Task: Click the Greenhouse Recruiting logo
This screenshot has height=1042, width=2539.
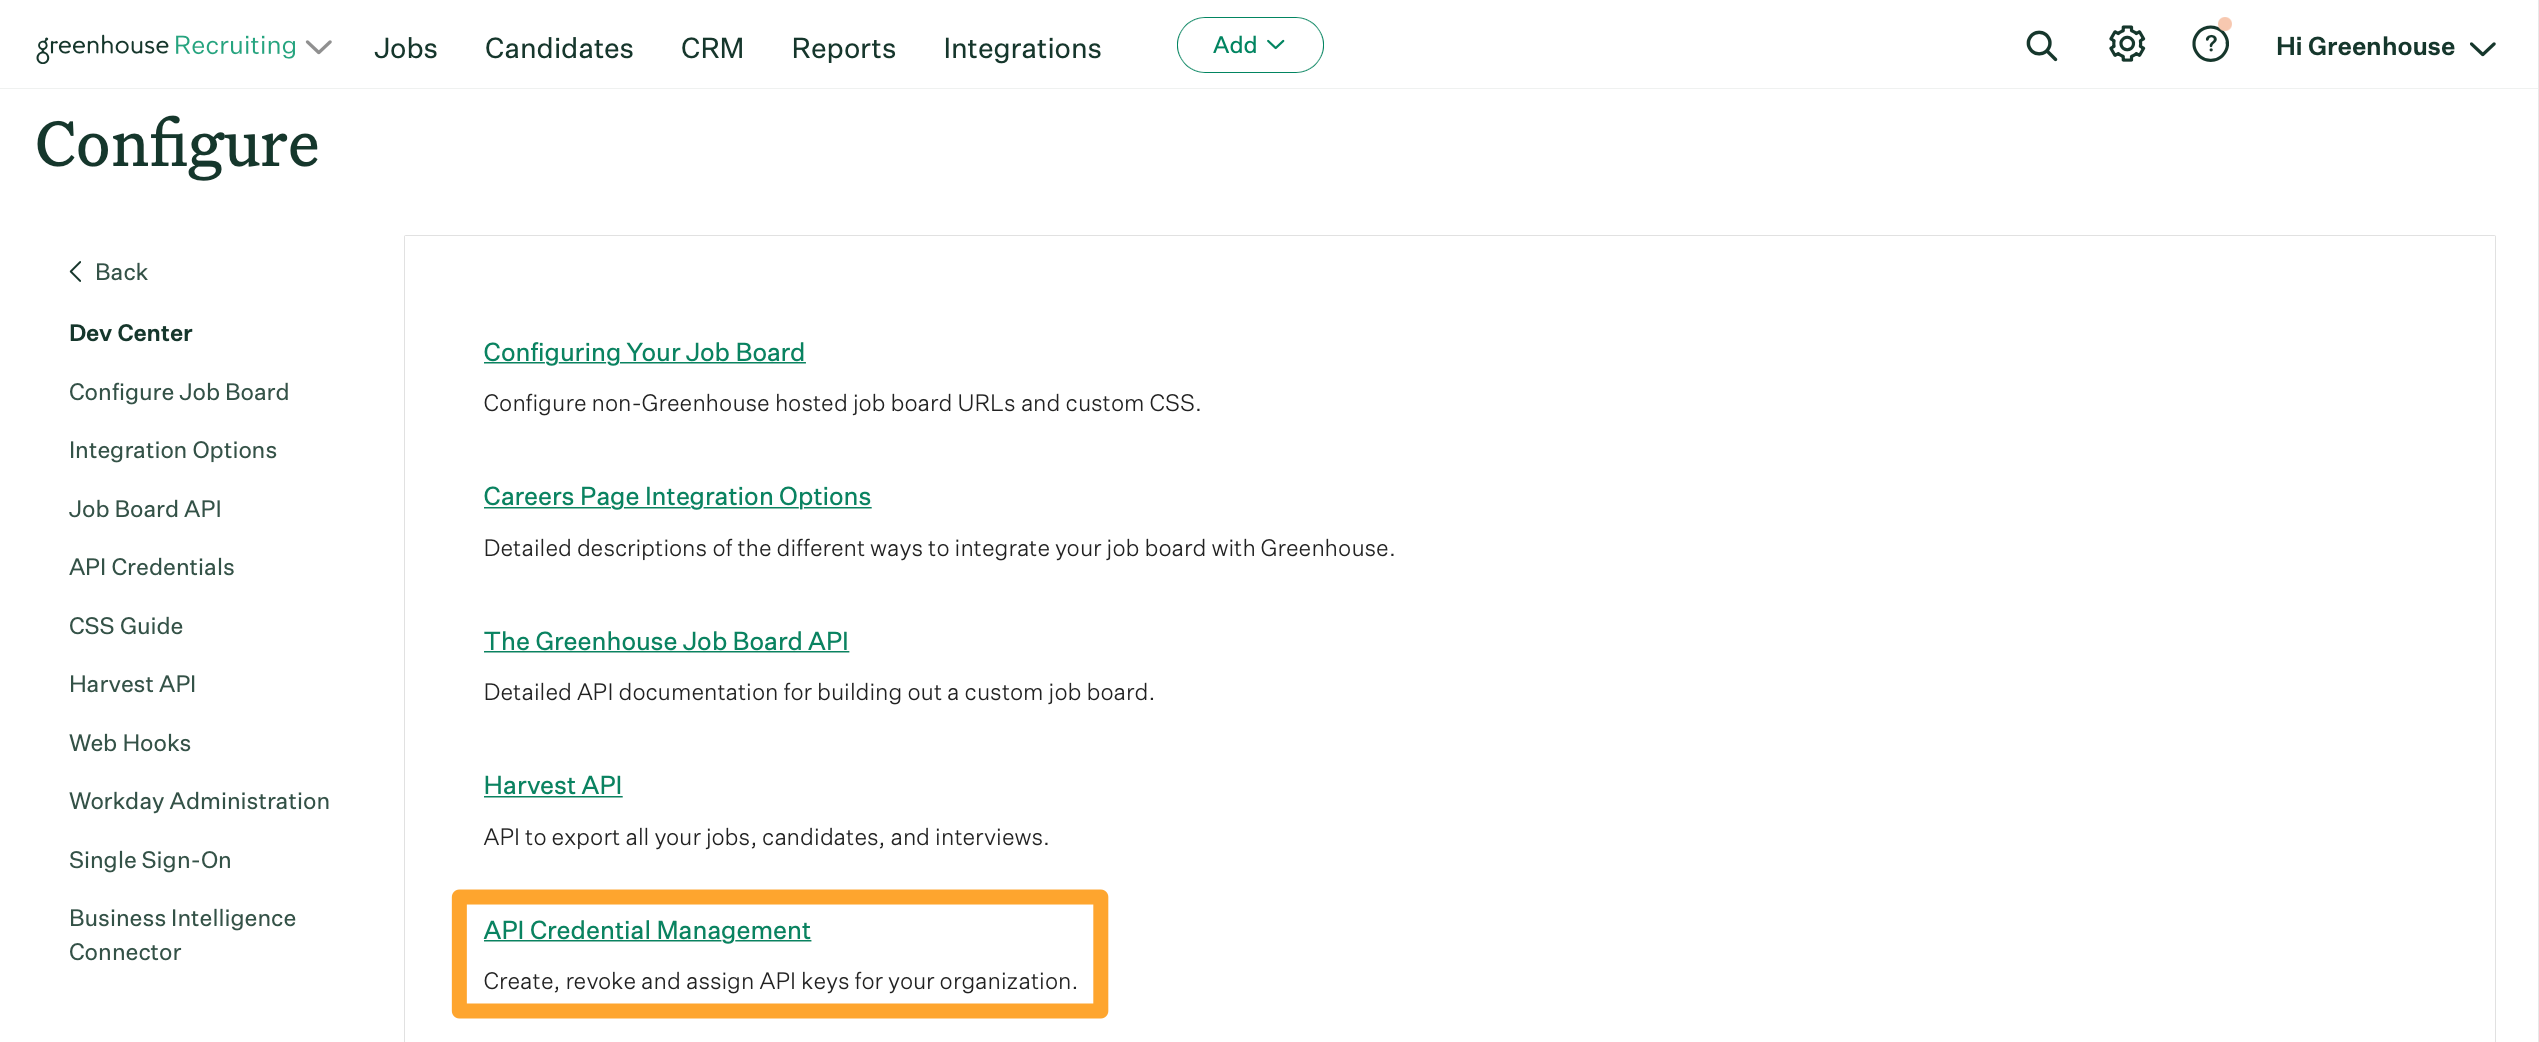Action: click(x=165, y=45)
